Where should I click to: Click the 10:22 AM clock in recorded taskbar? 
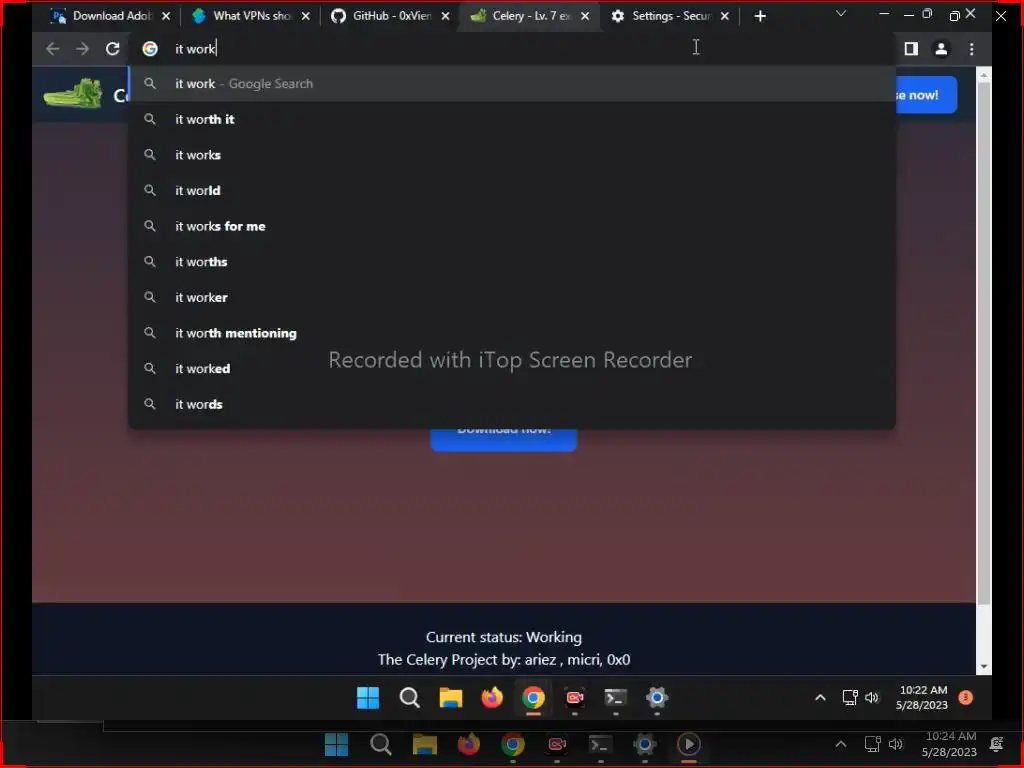922,697
